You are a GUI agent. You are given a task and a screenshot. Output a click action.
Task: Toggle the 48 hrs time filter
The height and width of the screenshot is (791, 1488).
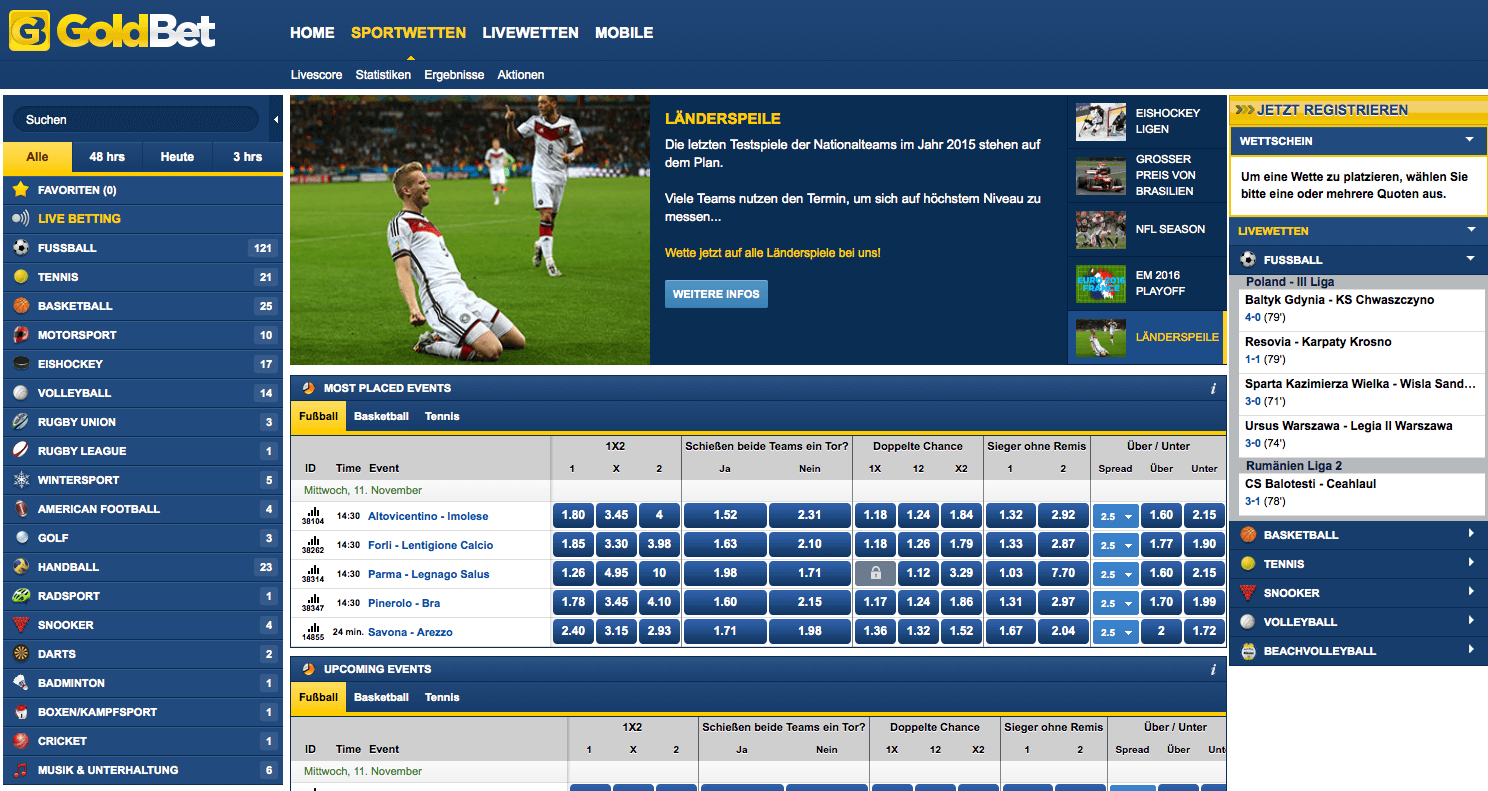[x=107, y=156]
